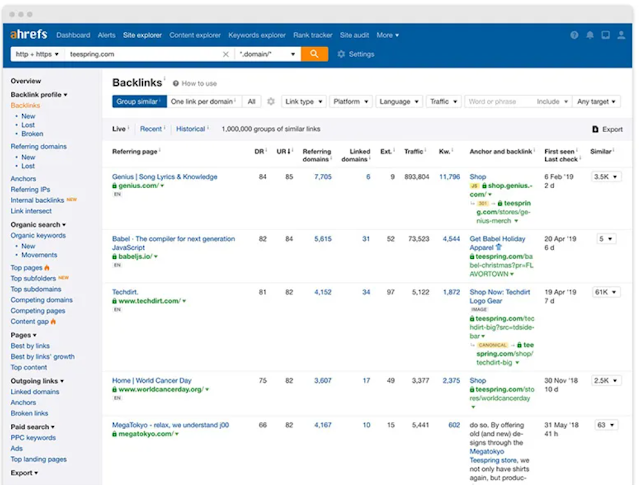The image size is (639, 496).
Task: Open the *.domain/* mode dropdown
Action: pyautogui.click(x=267, y=54)
